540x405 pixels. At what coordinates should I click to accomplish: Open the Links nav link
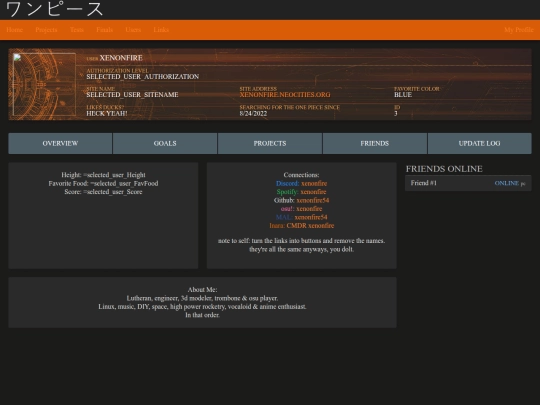coord(161,30)
